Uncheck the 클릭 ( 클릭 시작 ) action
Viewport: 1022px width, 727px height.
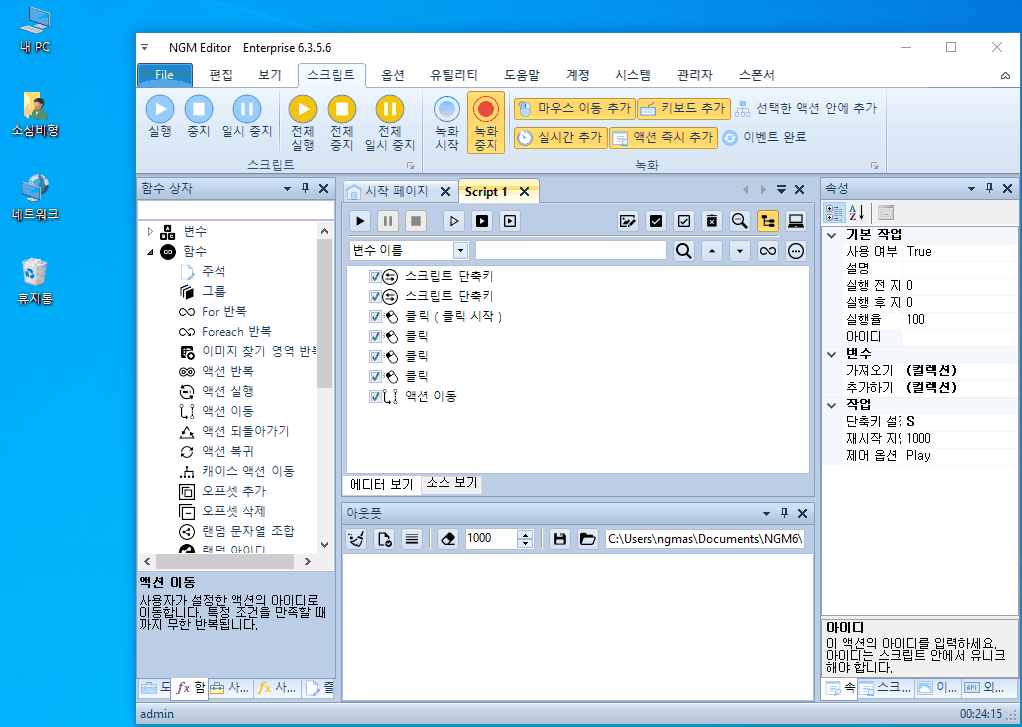tap(375, 316)
